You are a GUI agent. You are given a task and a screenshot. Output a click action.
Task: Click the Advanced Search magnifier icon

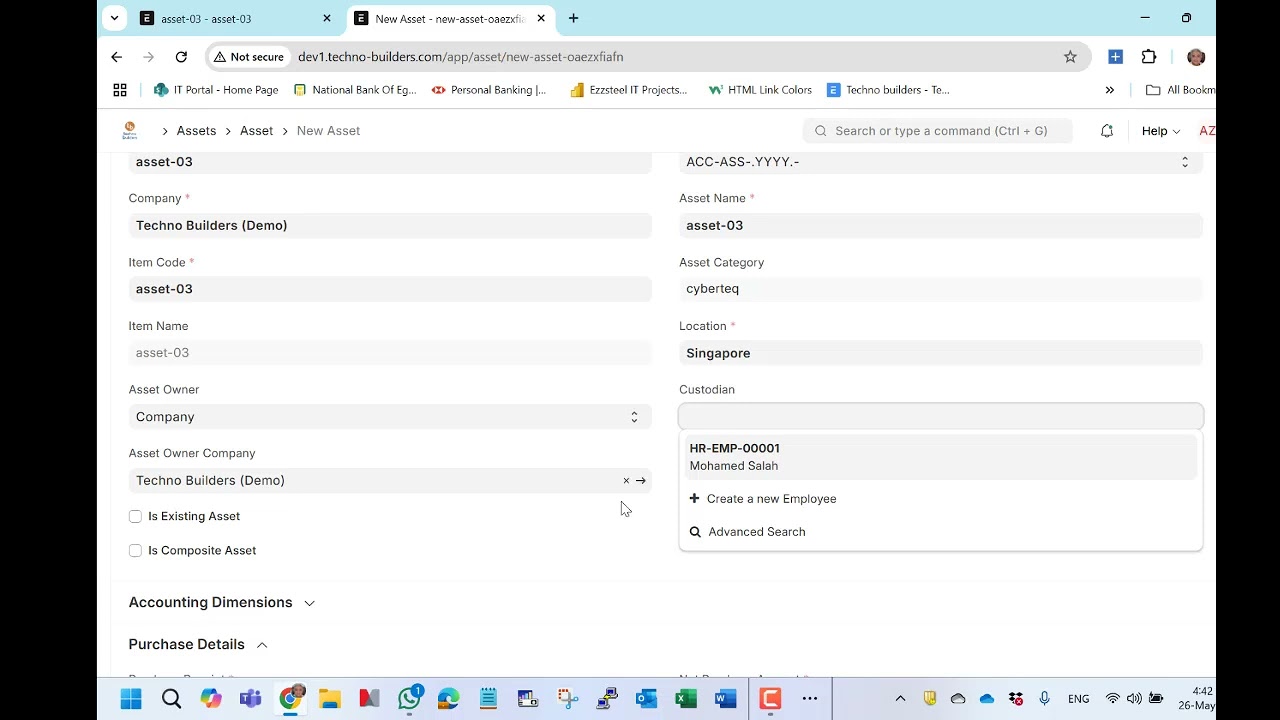pyautogui.click(x=695, y=532)
